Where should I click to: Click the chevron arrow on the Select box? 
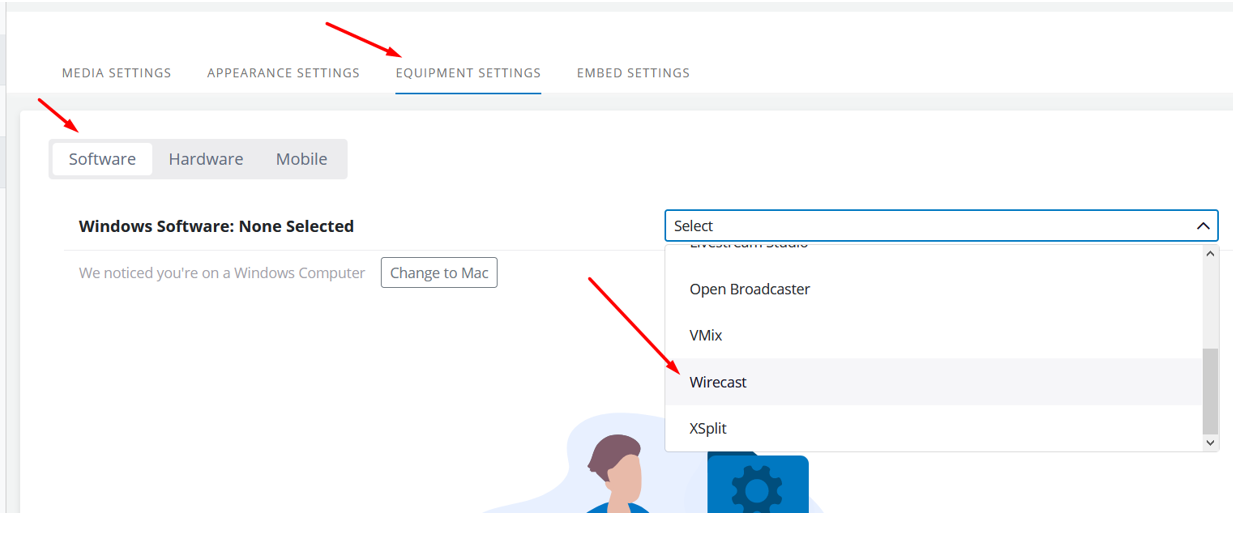pyautogui.click(x=1203, y=226)
